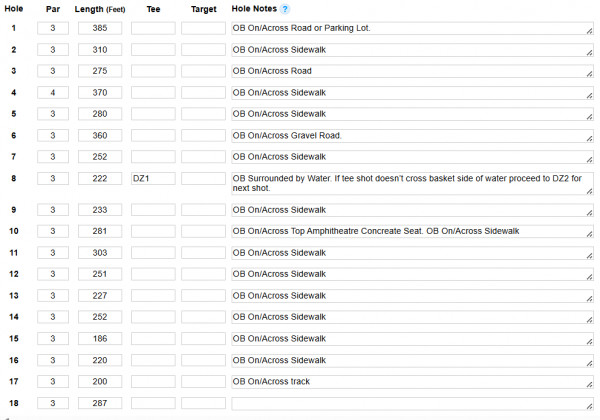
Task: Click the resize handle on hole 1 notes
Action: coord(588,32)
